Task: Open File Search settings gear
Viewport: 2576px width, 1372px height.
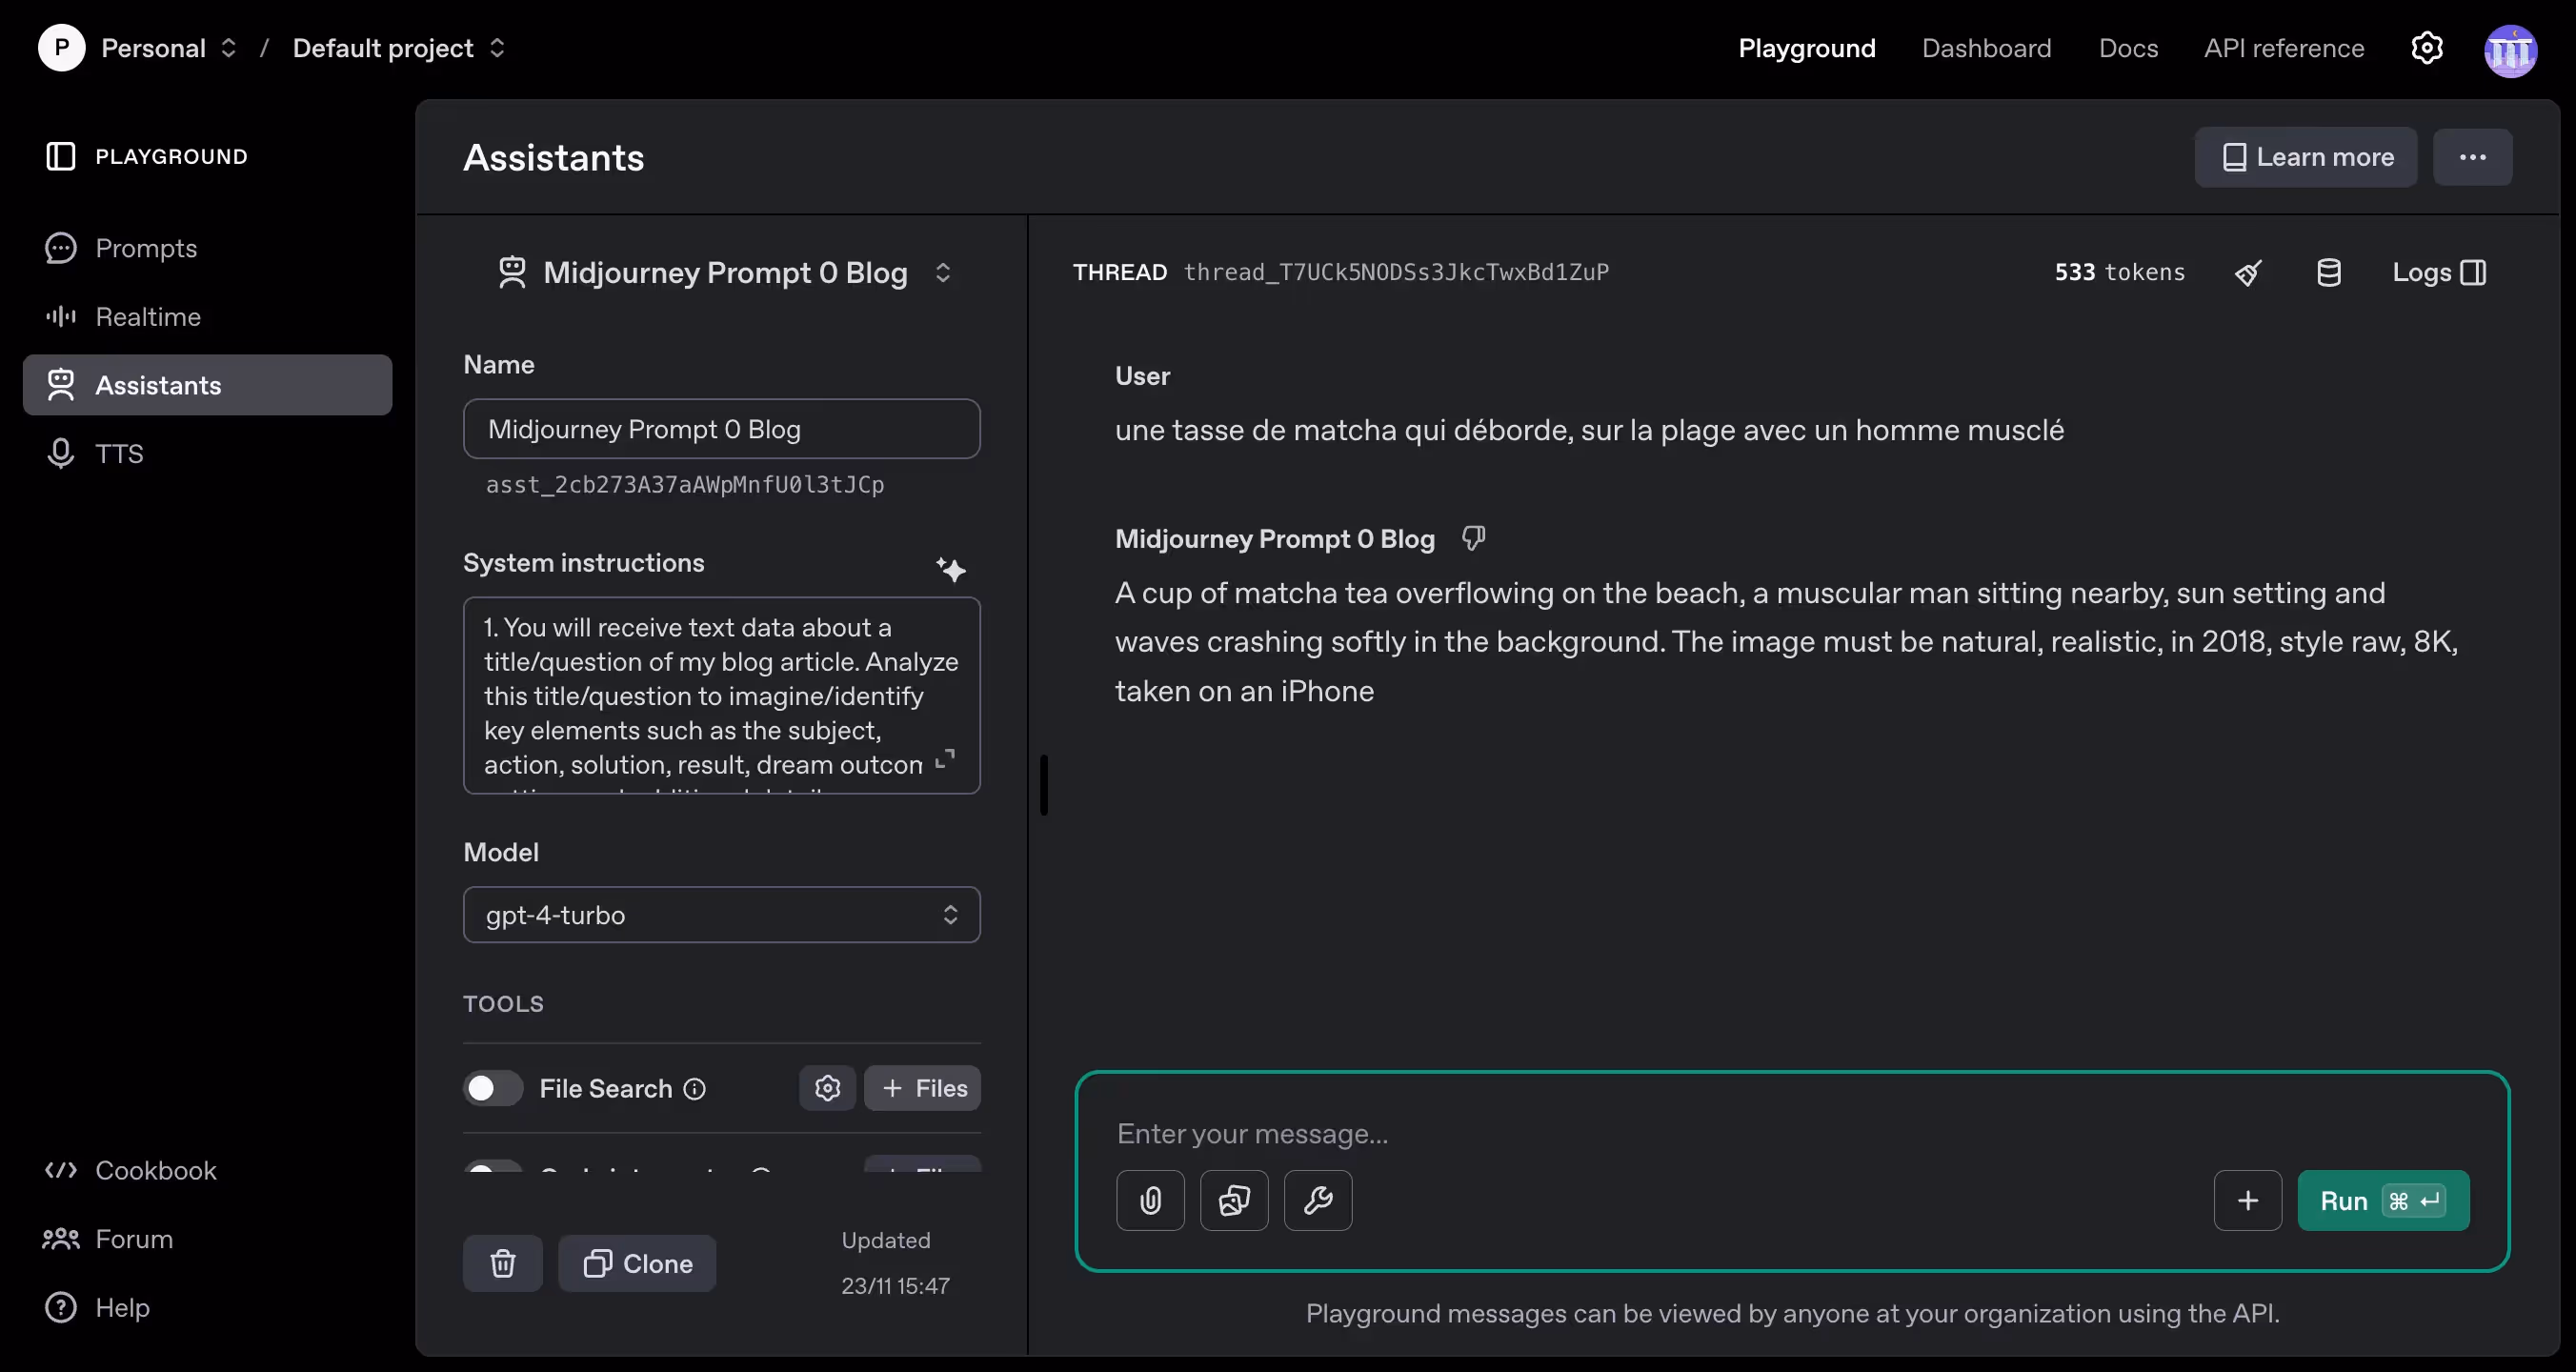Action: (827, 1088)
